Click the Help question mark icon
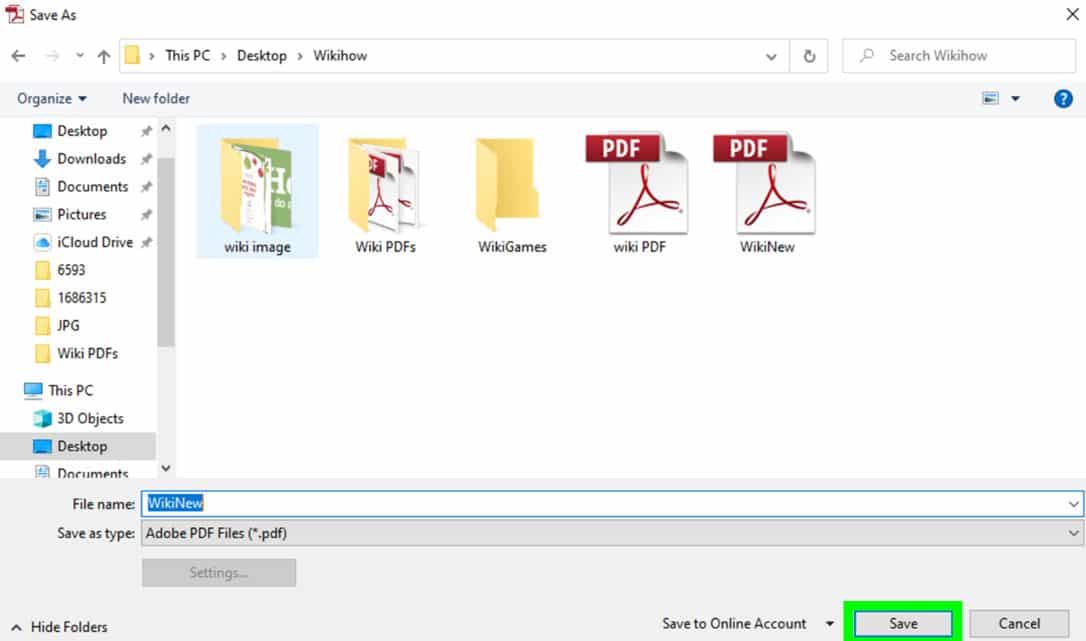 click(1063, 98)
